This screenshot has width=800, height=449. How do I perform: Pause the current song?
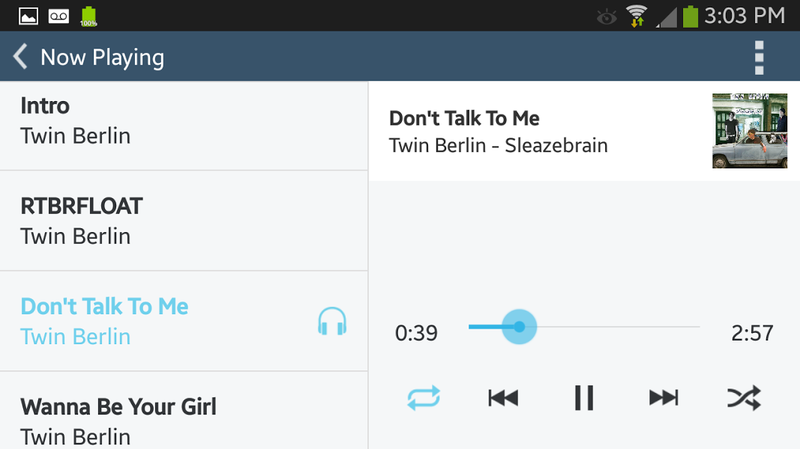click(x=584, y=397)
